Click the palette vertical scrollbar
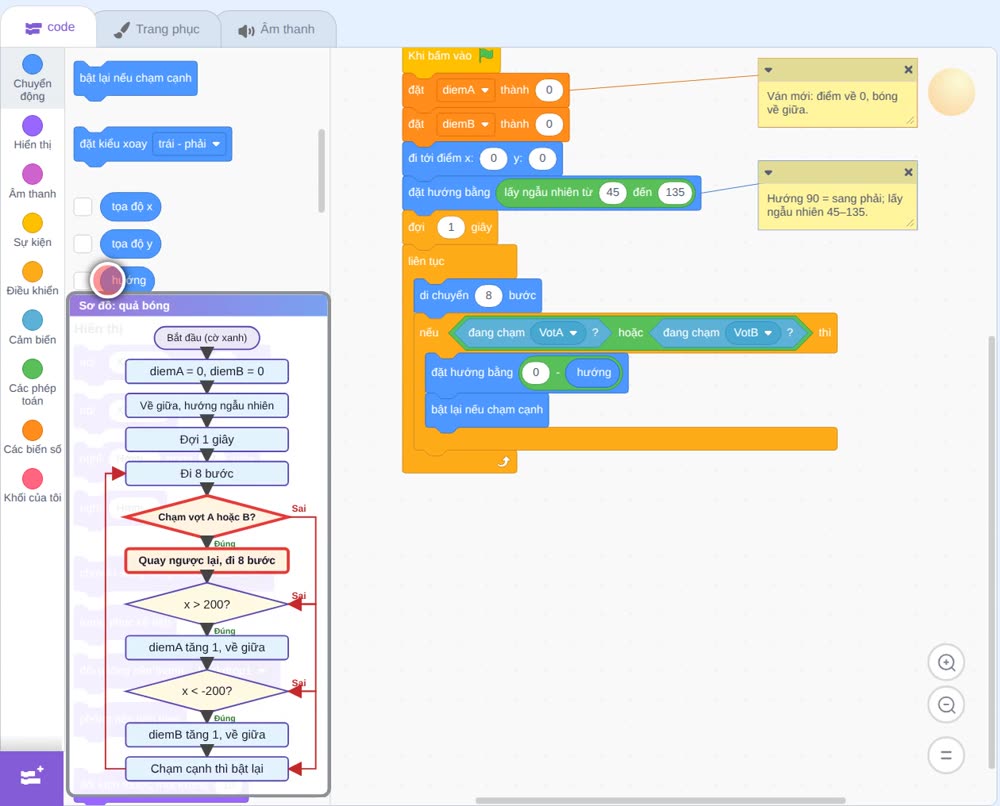 [x=321, y=170]
